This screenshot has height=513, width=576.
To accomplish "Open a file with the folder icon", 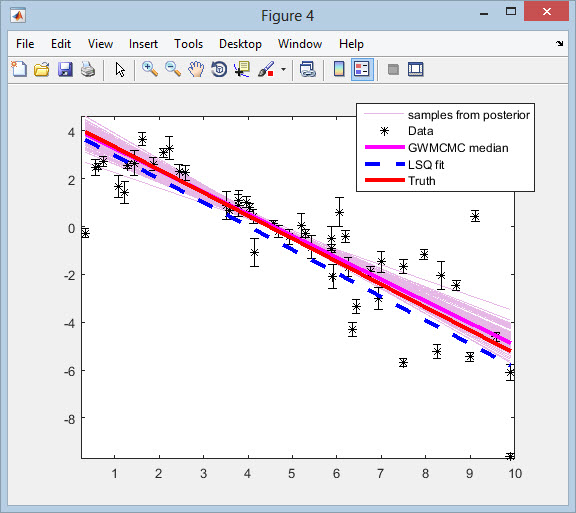I will 42,69.
